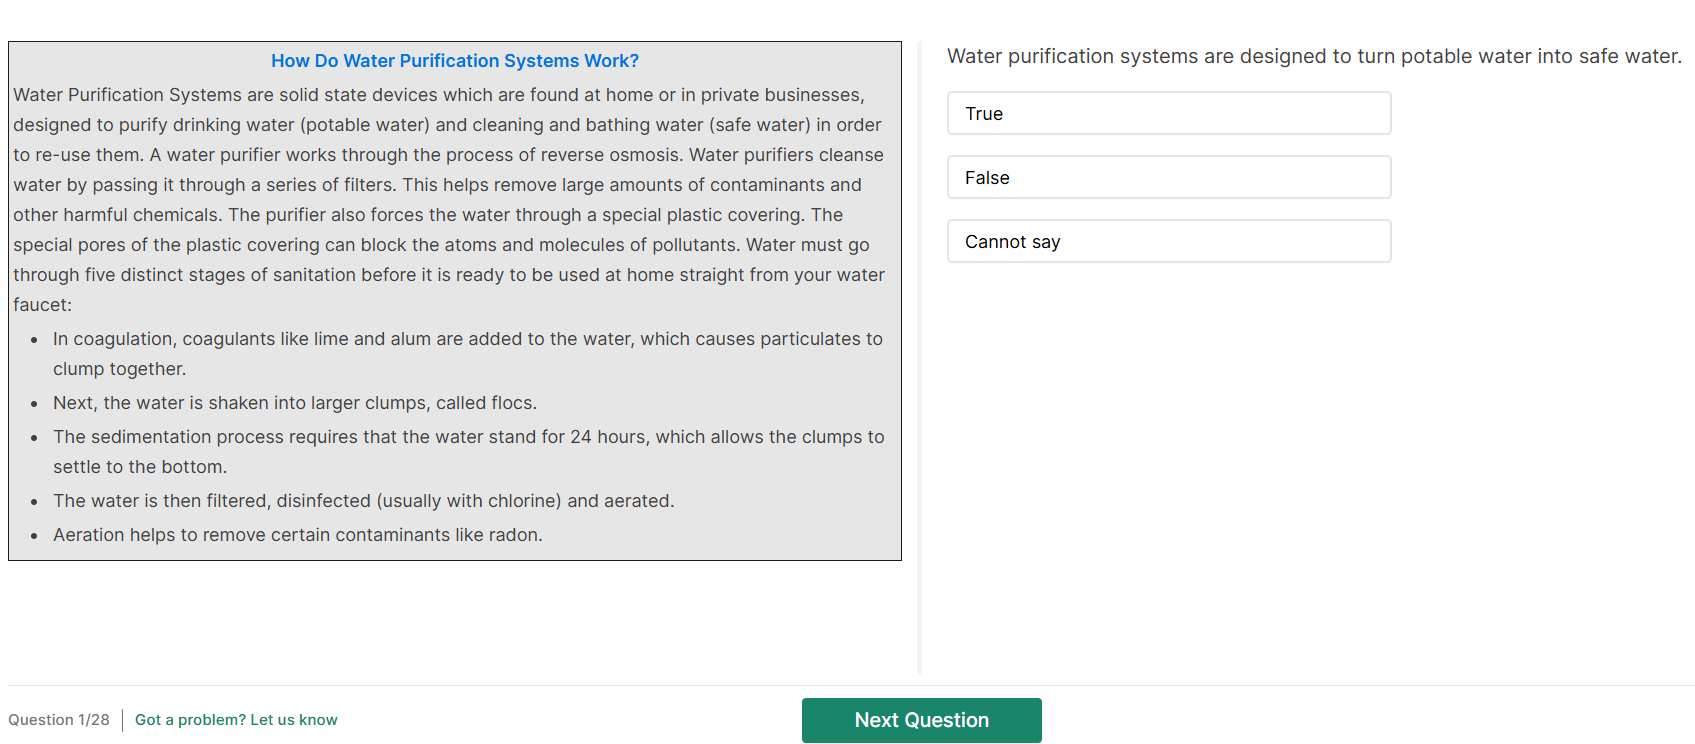Choose the Cannot say answer option
The image size is (1695, 744).
tap(1168, 241)
